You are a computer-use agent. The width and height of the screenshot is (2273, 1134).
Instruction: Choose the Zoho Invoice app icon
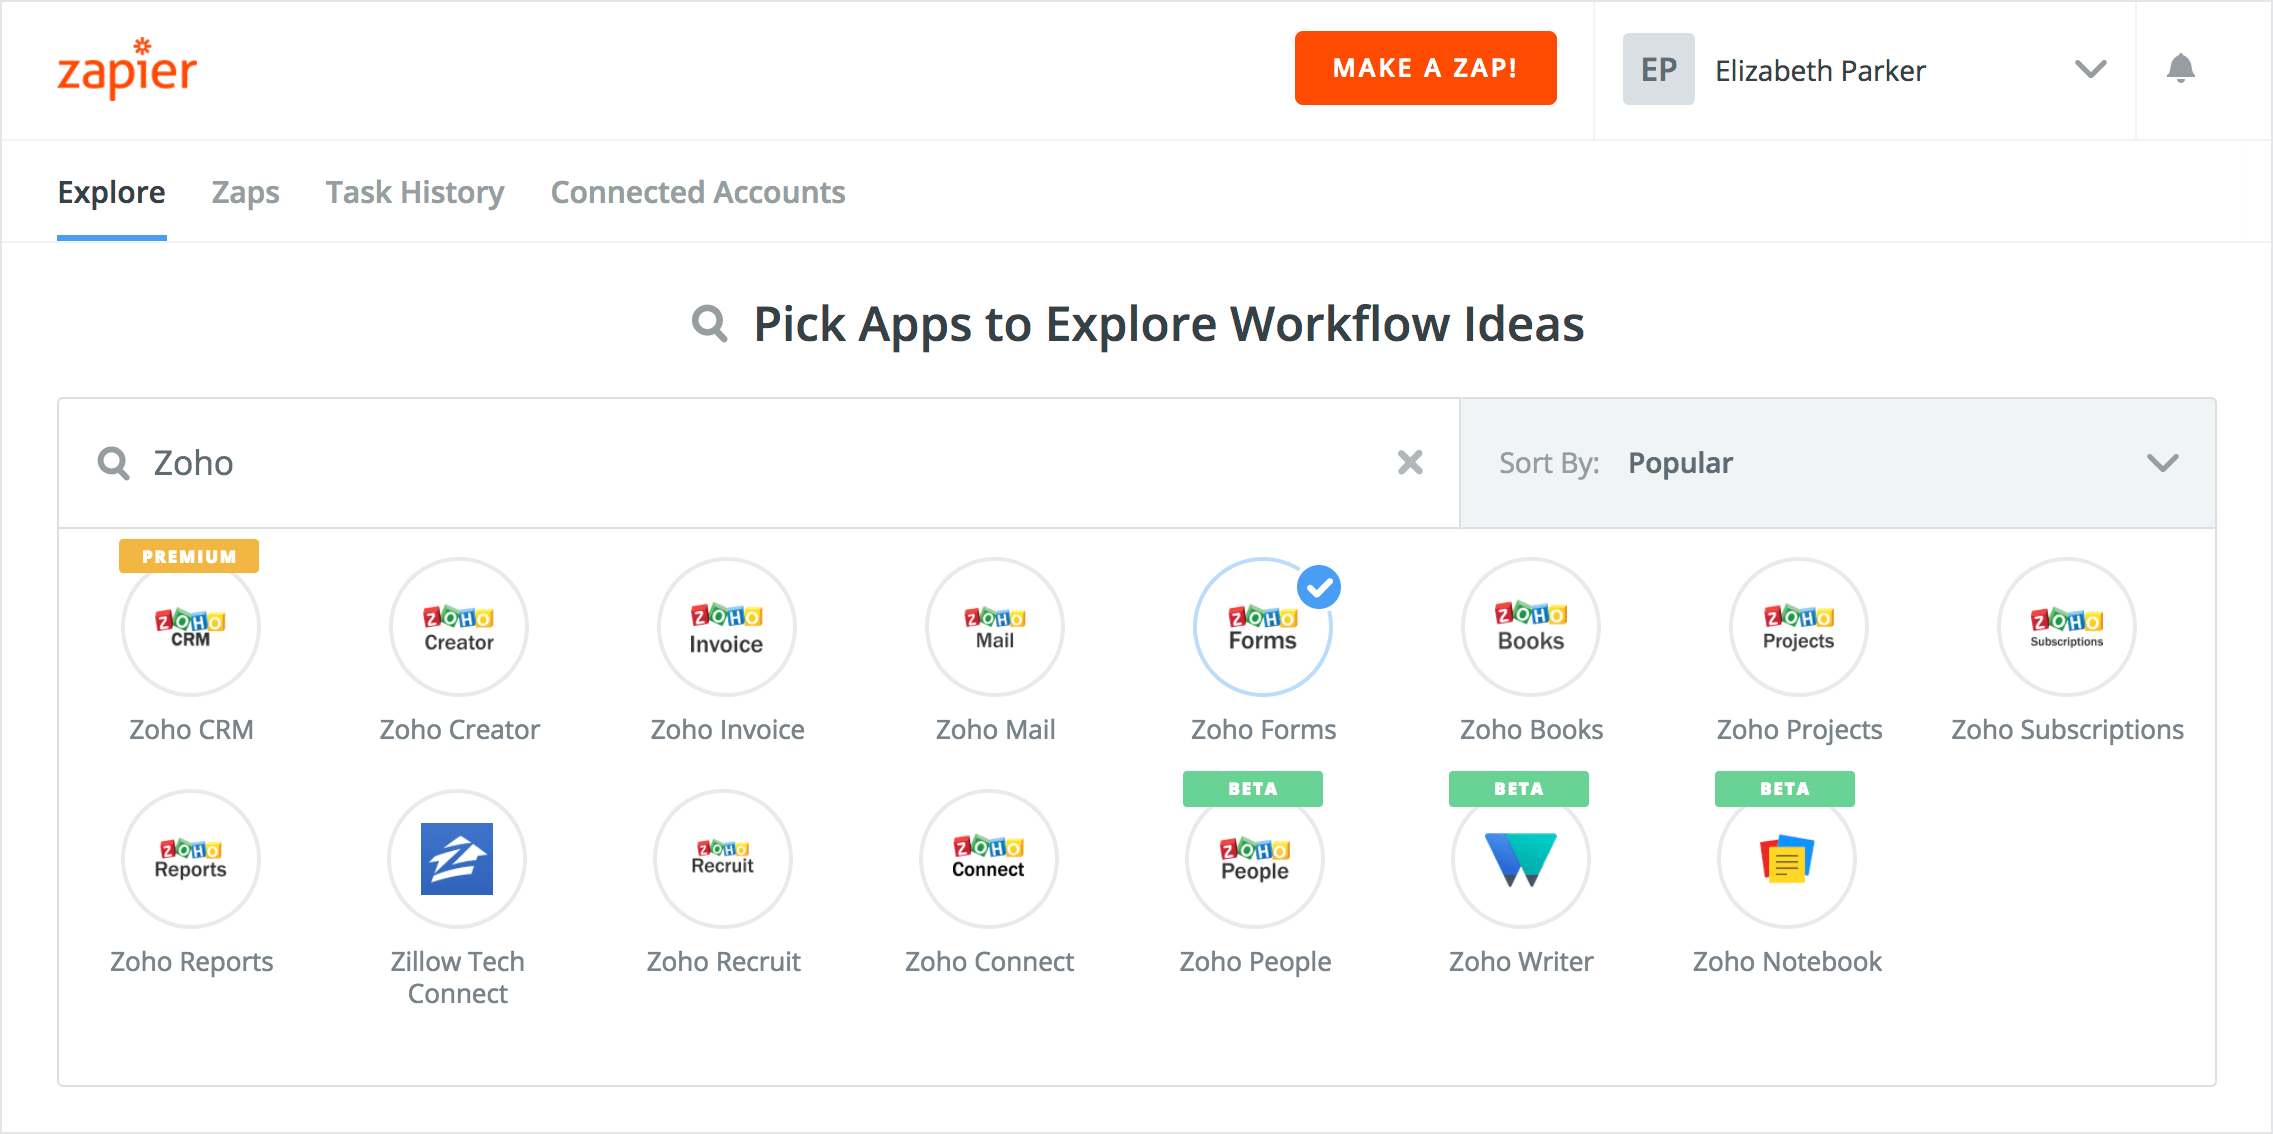(x=727, y=627)
